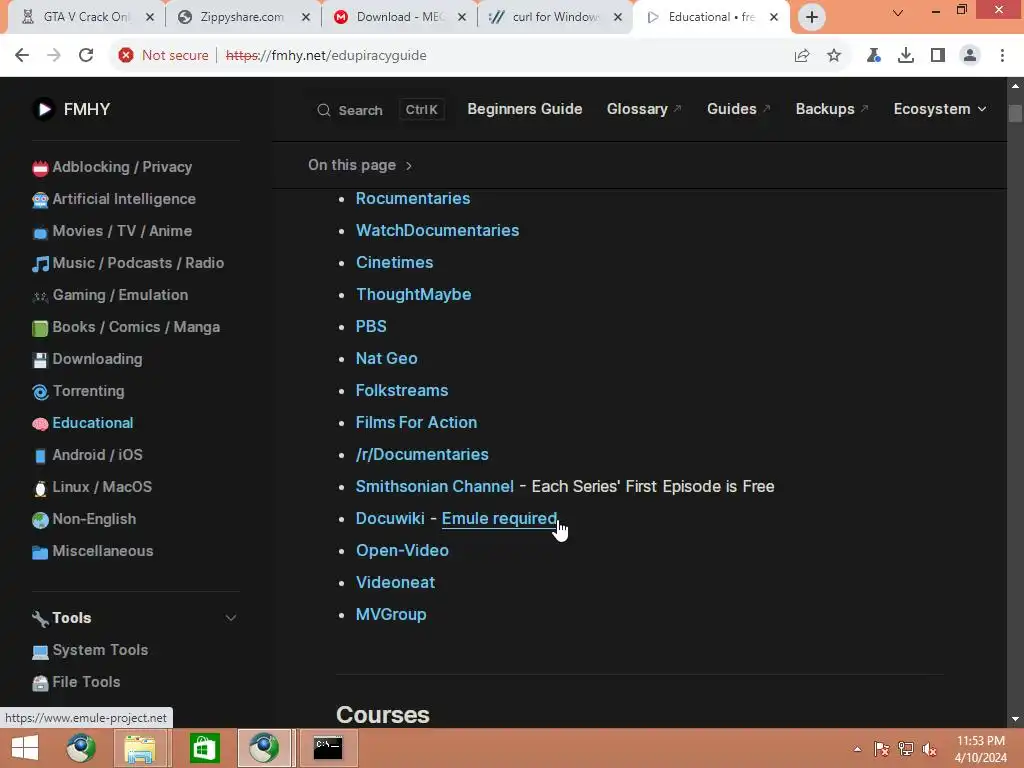Open the browser downloads icon
The image size is (1024, 768).
click(906, 56)
